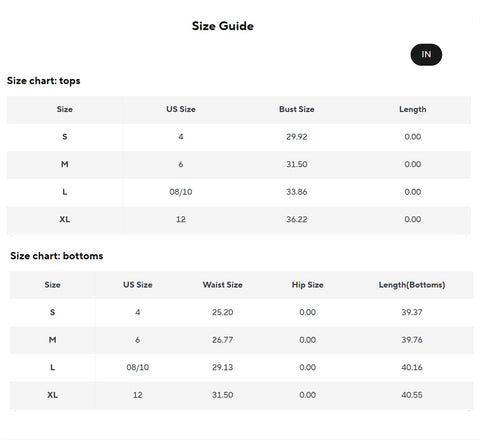
Task: Click bust size value 36.22
Action: [x=297, y=219]
